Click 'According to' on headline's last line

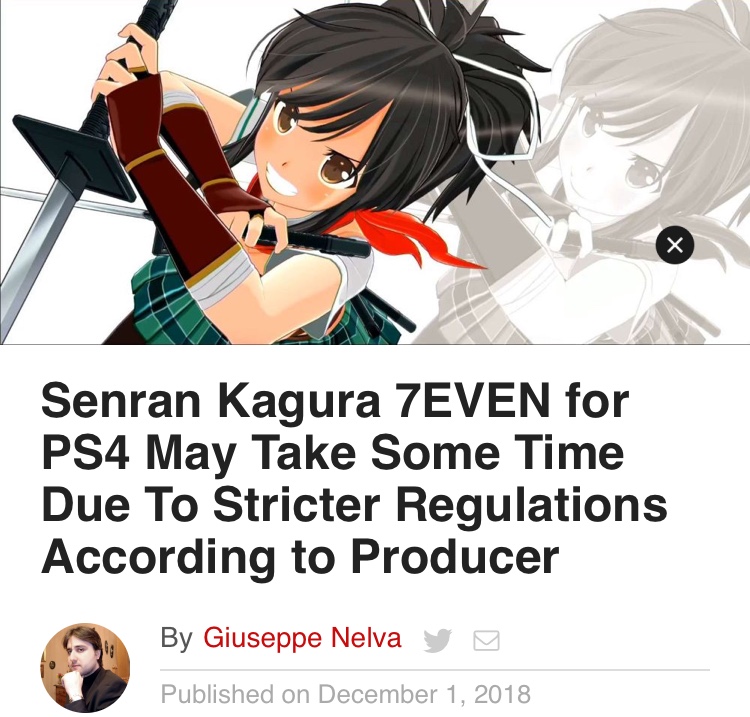click(x=188, y=557)
